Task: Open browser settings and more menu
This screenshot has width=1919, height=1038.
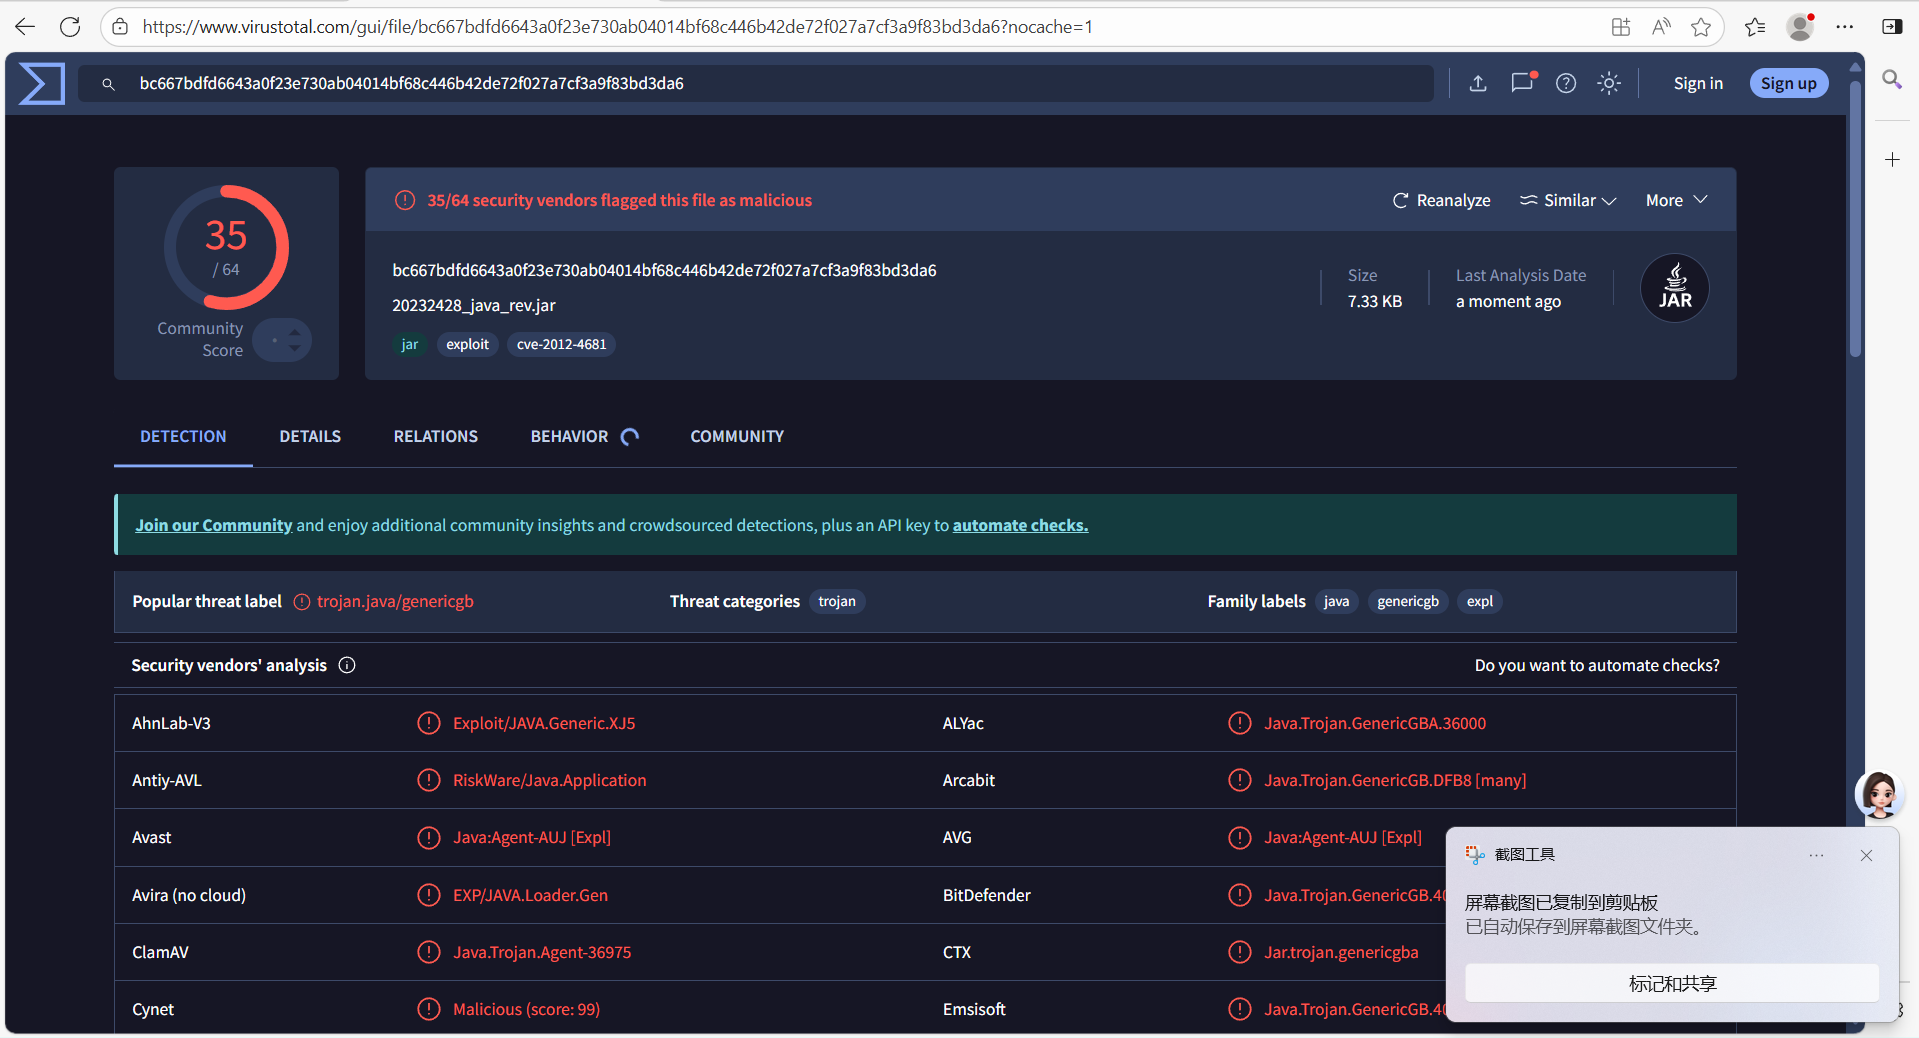Action: [x=1845, y=27]
